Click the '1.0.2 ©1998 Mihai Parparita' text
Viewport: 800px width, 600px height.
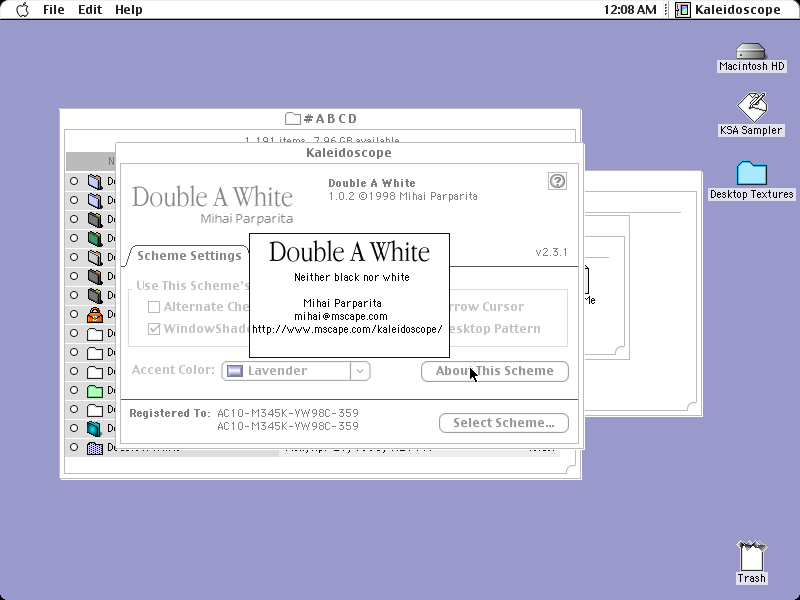[x=403, y=196]
